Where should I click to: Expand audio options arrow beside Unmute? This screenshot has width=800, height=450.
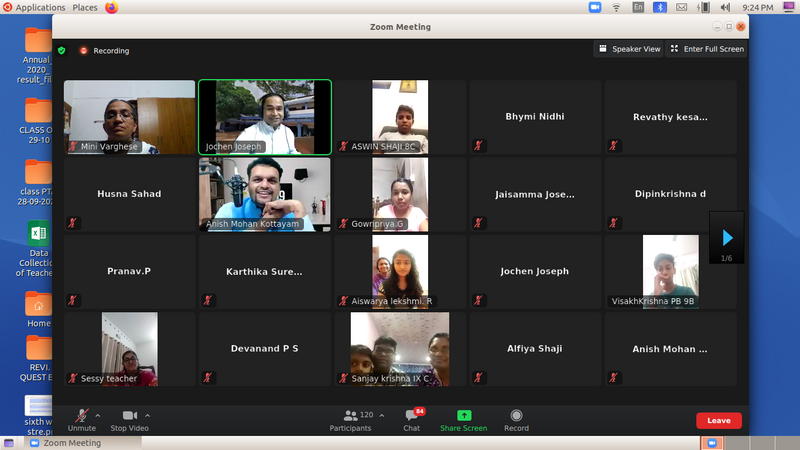(x=98, y=415)
